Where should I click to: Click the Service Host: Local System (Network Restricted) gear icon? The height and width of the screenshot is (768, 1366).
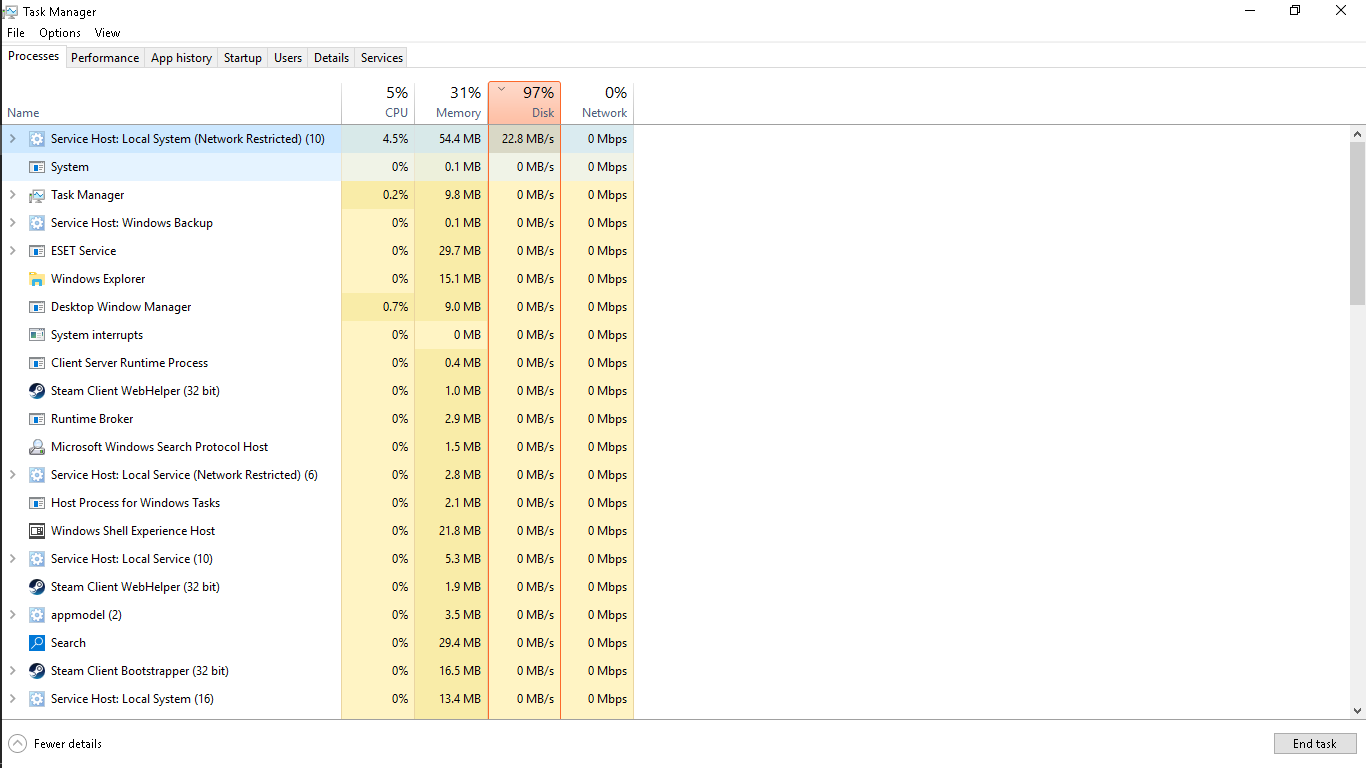tap(37, 139)
